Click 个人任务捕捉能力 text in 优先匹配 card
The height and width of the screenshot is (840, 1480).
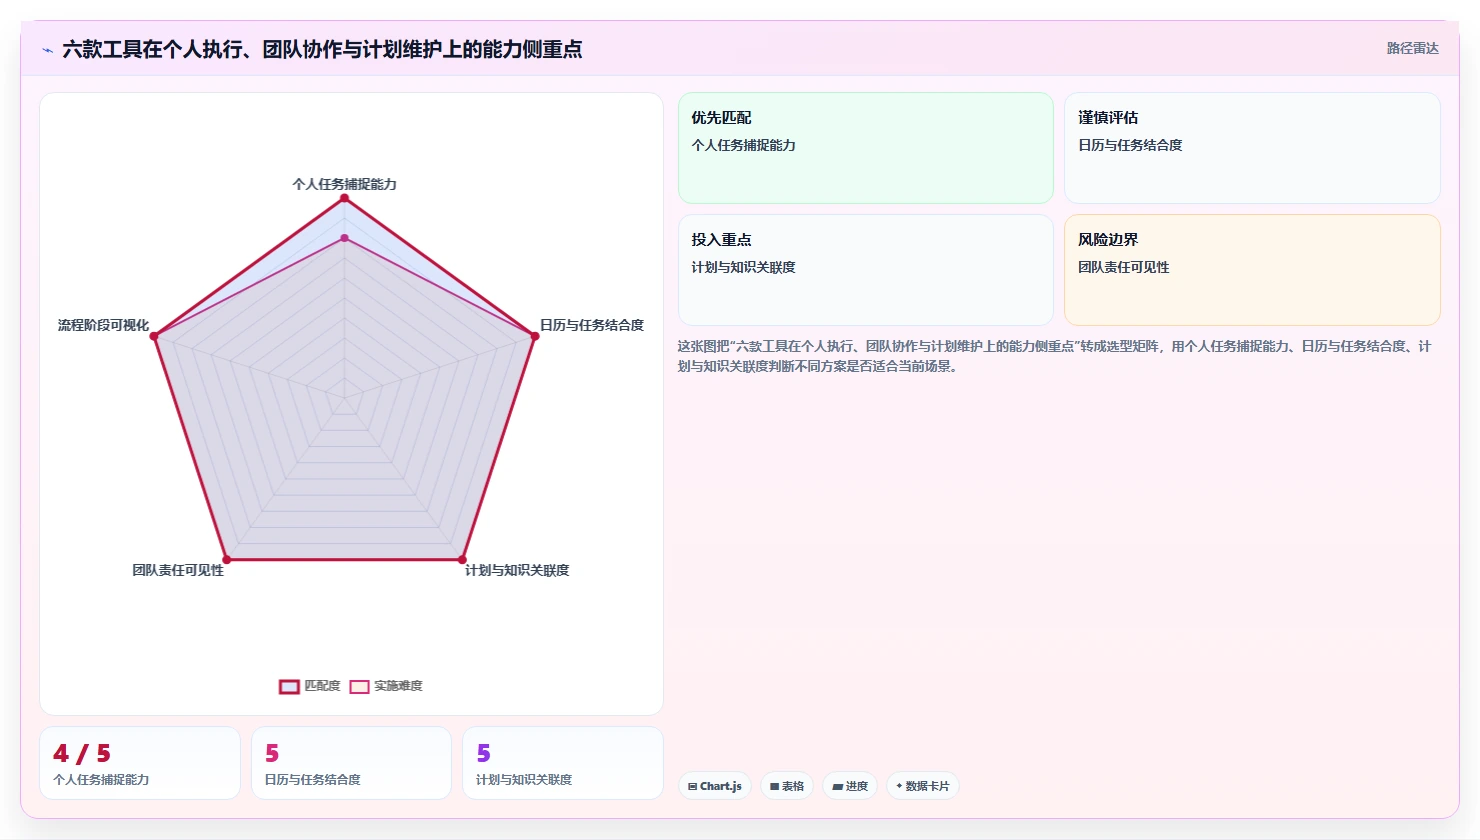[x=743, y=145]
